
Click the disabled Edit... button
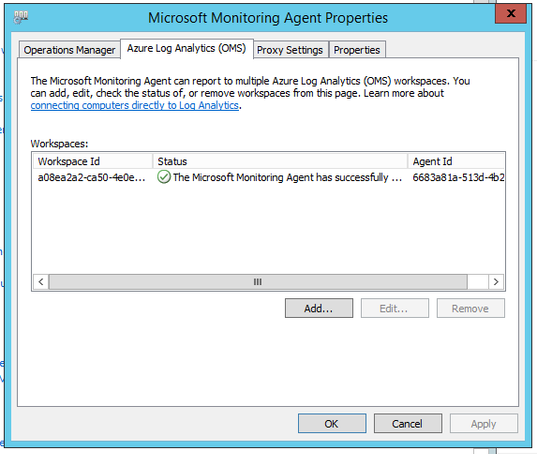395,308
